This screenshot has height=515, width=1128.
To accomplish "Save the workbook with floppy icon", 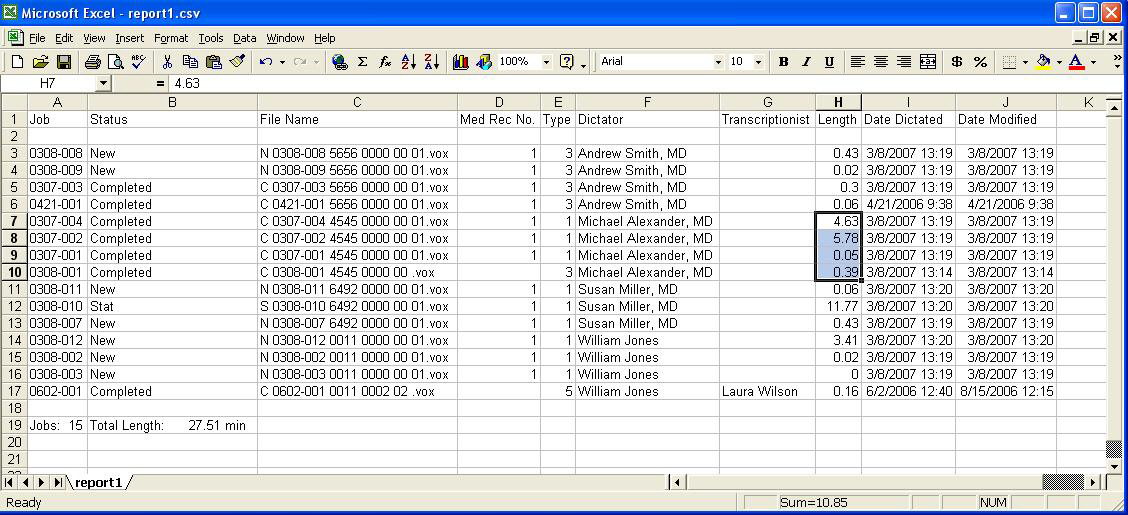I will click(63, 62).
